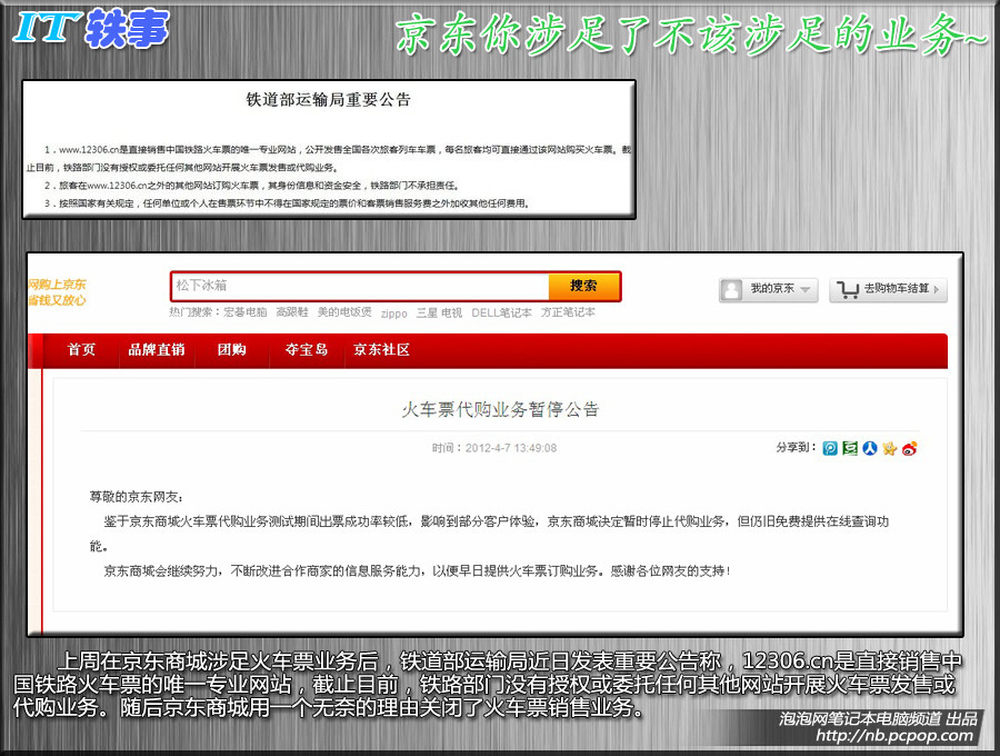Share to QQ空间 via yellow star icon
The image size is (1000, 756).
pos(890,448)
